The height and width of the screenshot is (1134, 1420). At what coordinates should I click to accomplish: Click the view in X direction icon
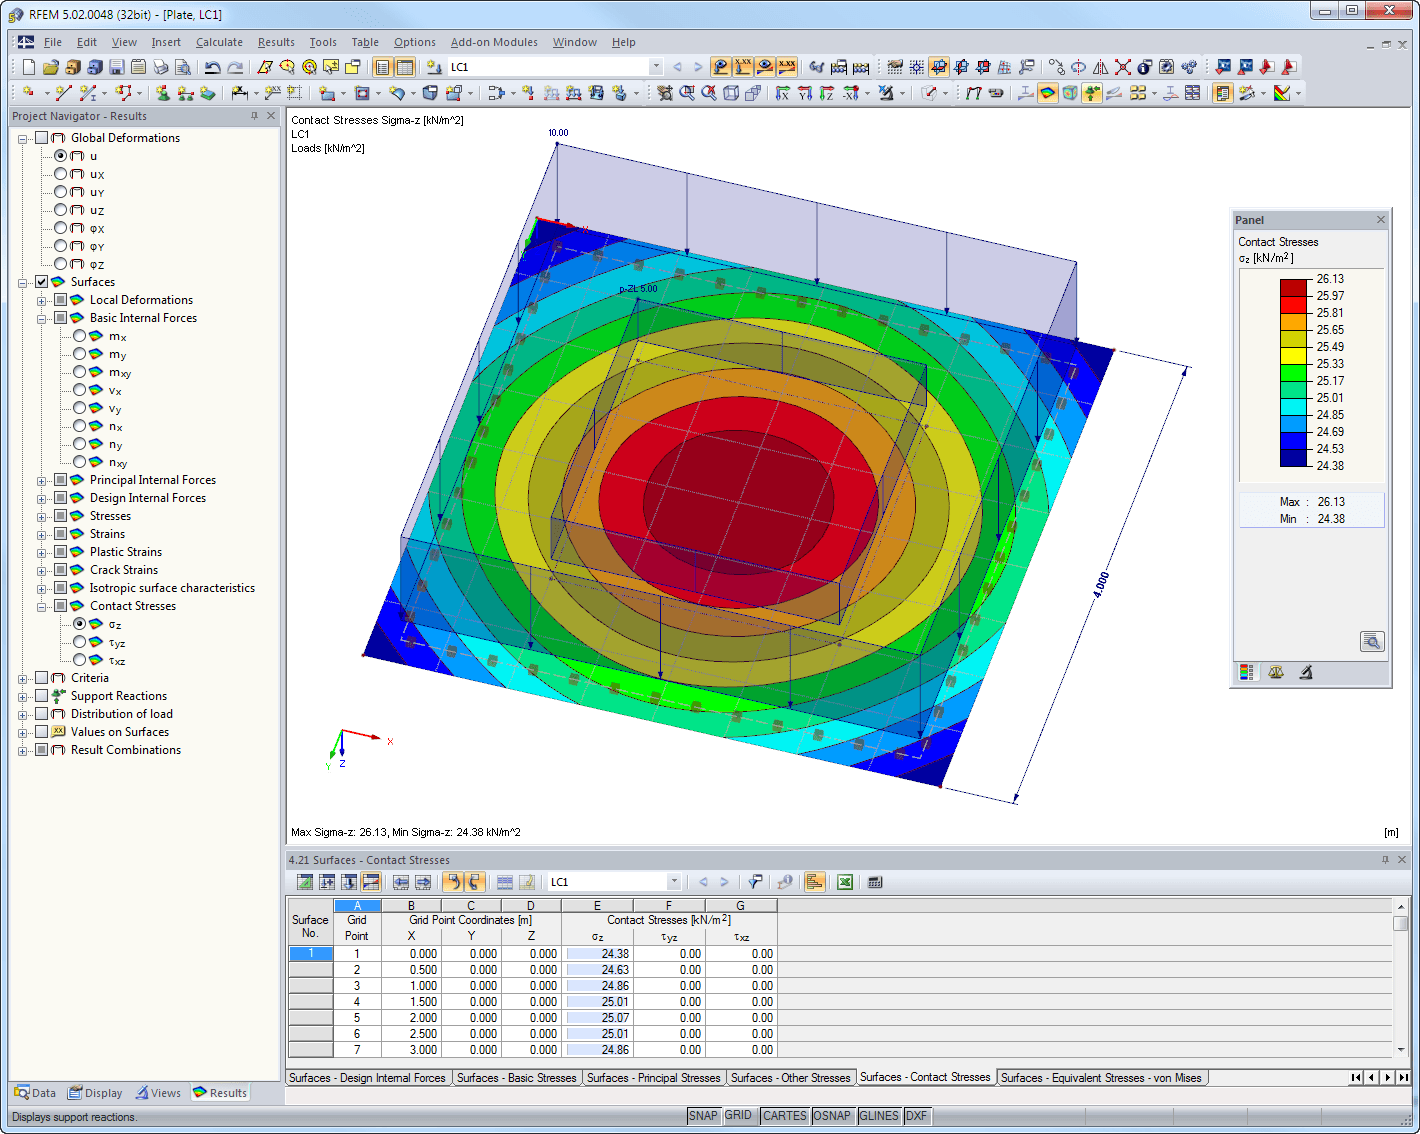tap(782, 93)
